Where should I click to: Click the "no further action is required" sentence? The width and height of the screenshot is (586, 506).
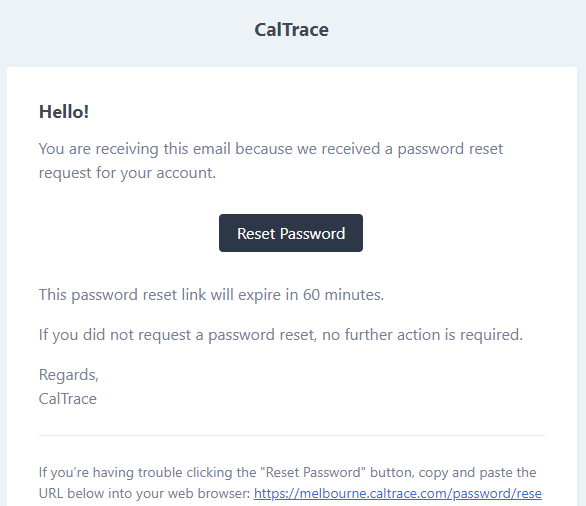pyautogui.click(x=281, y=334)
